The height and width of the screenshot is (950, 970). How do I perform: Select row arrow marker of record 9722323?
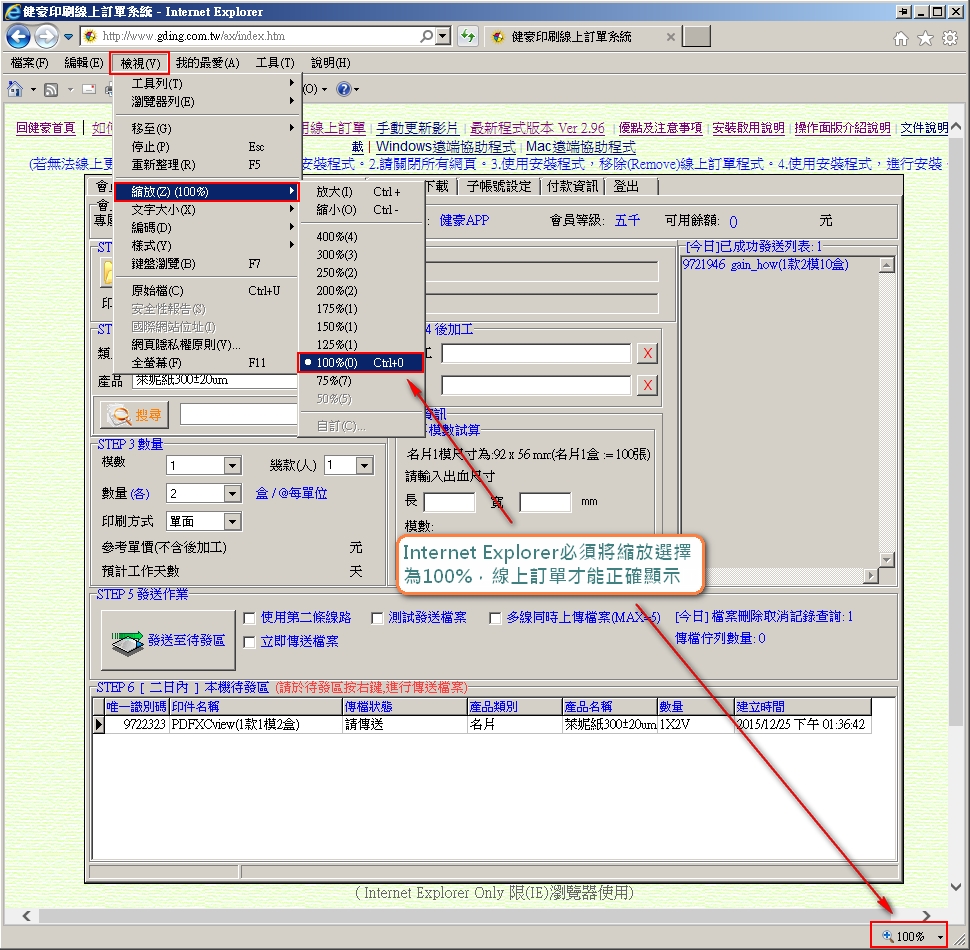click(x=98, y=724)
